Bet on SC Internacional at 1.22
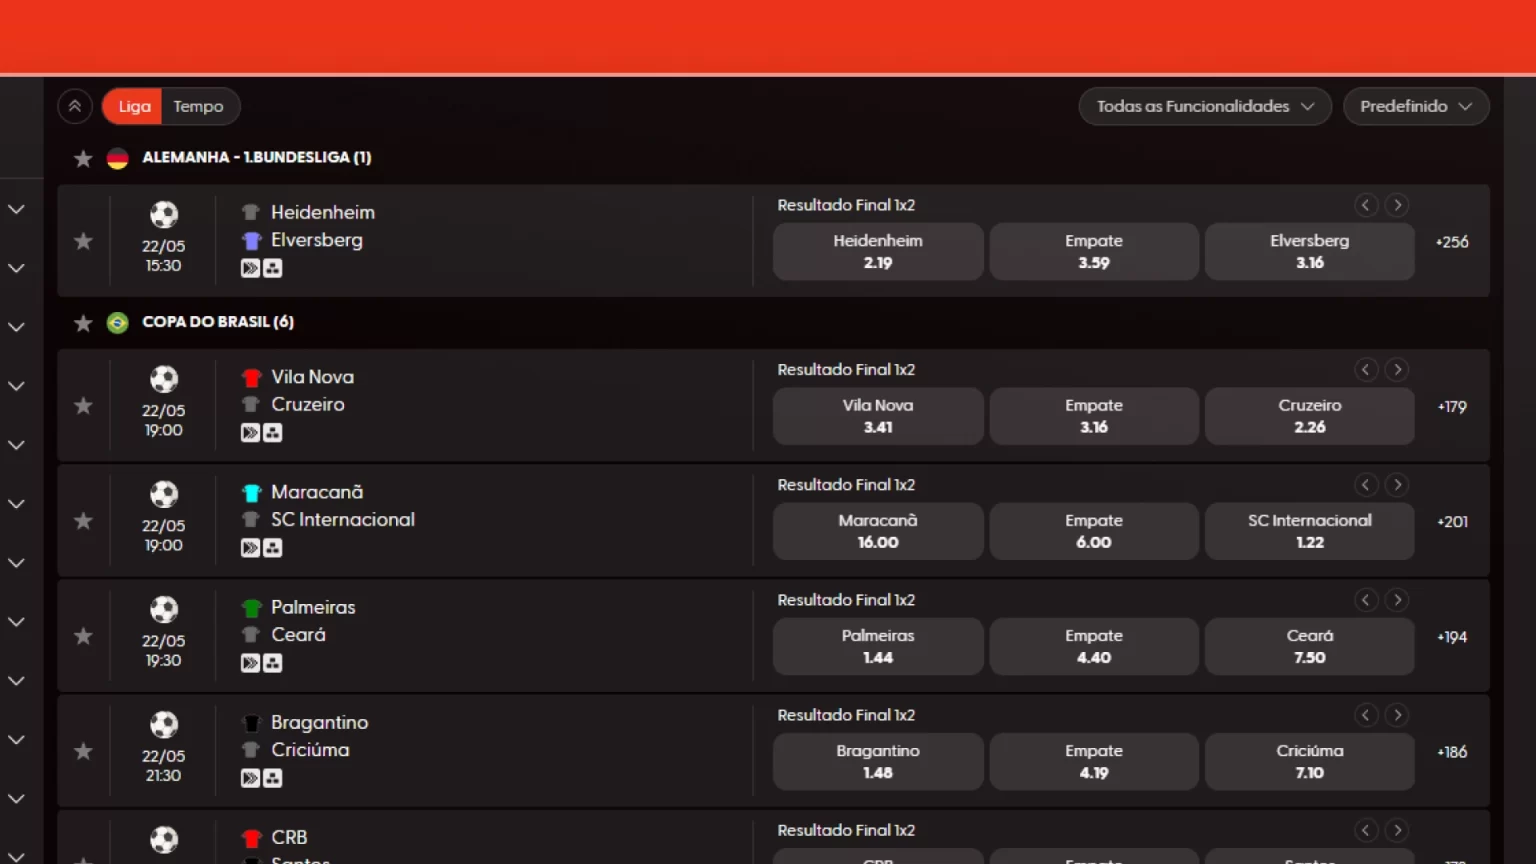 tap(1310, 531)
